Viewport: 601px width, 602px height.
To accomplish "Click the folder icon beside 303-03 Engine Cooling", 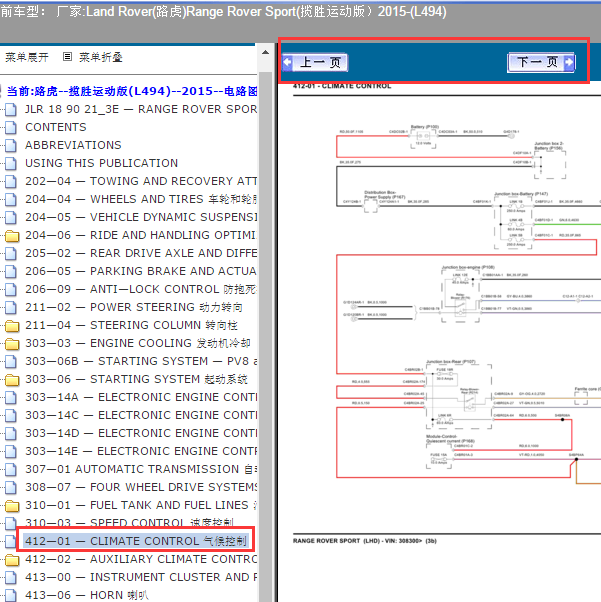I will tap(12, 344).
